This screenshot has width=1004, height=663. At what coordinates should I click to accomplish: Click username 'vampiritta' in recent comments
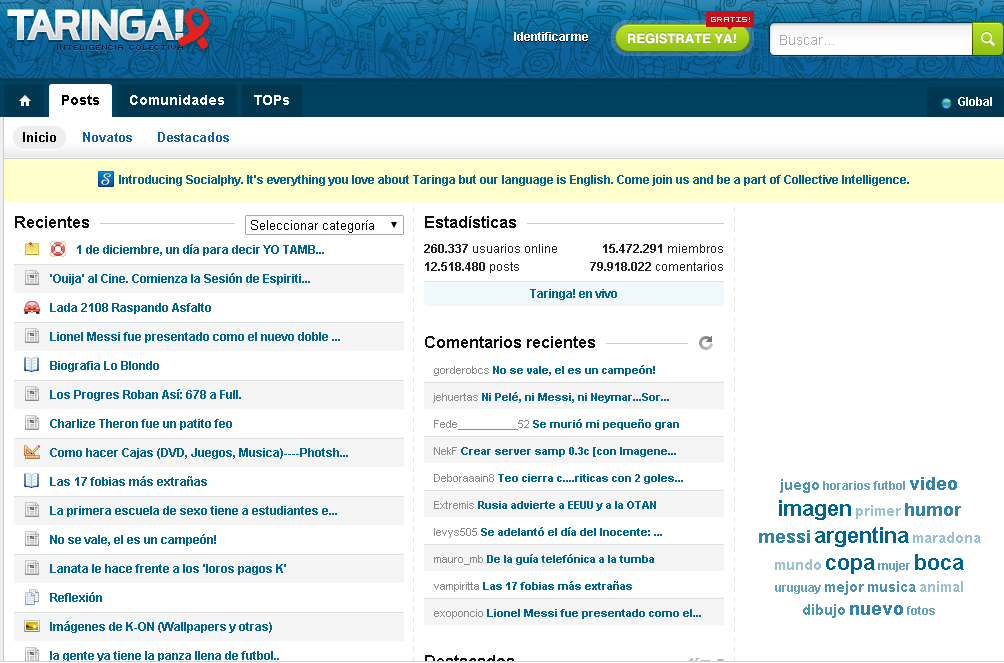(x=457, y=586)
